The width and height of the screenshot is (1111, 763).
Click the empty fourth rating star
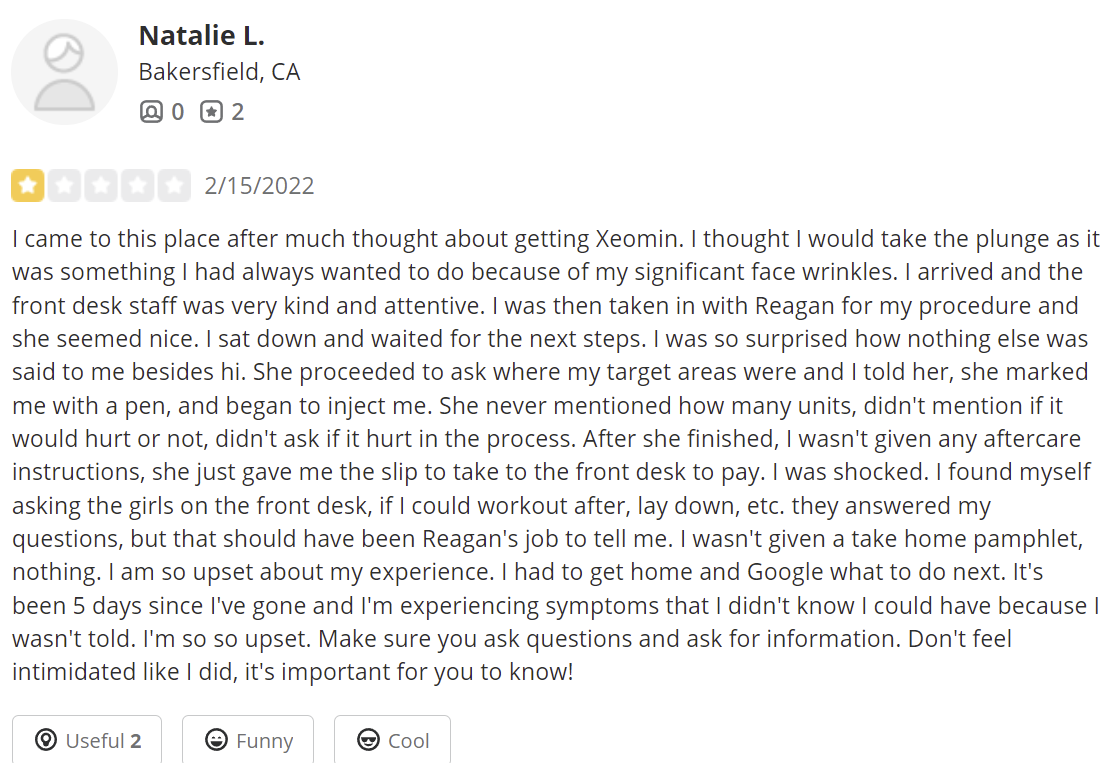(138, 186)
